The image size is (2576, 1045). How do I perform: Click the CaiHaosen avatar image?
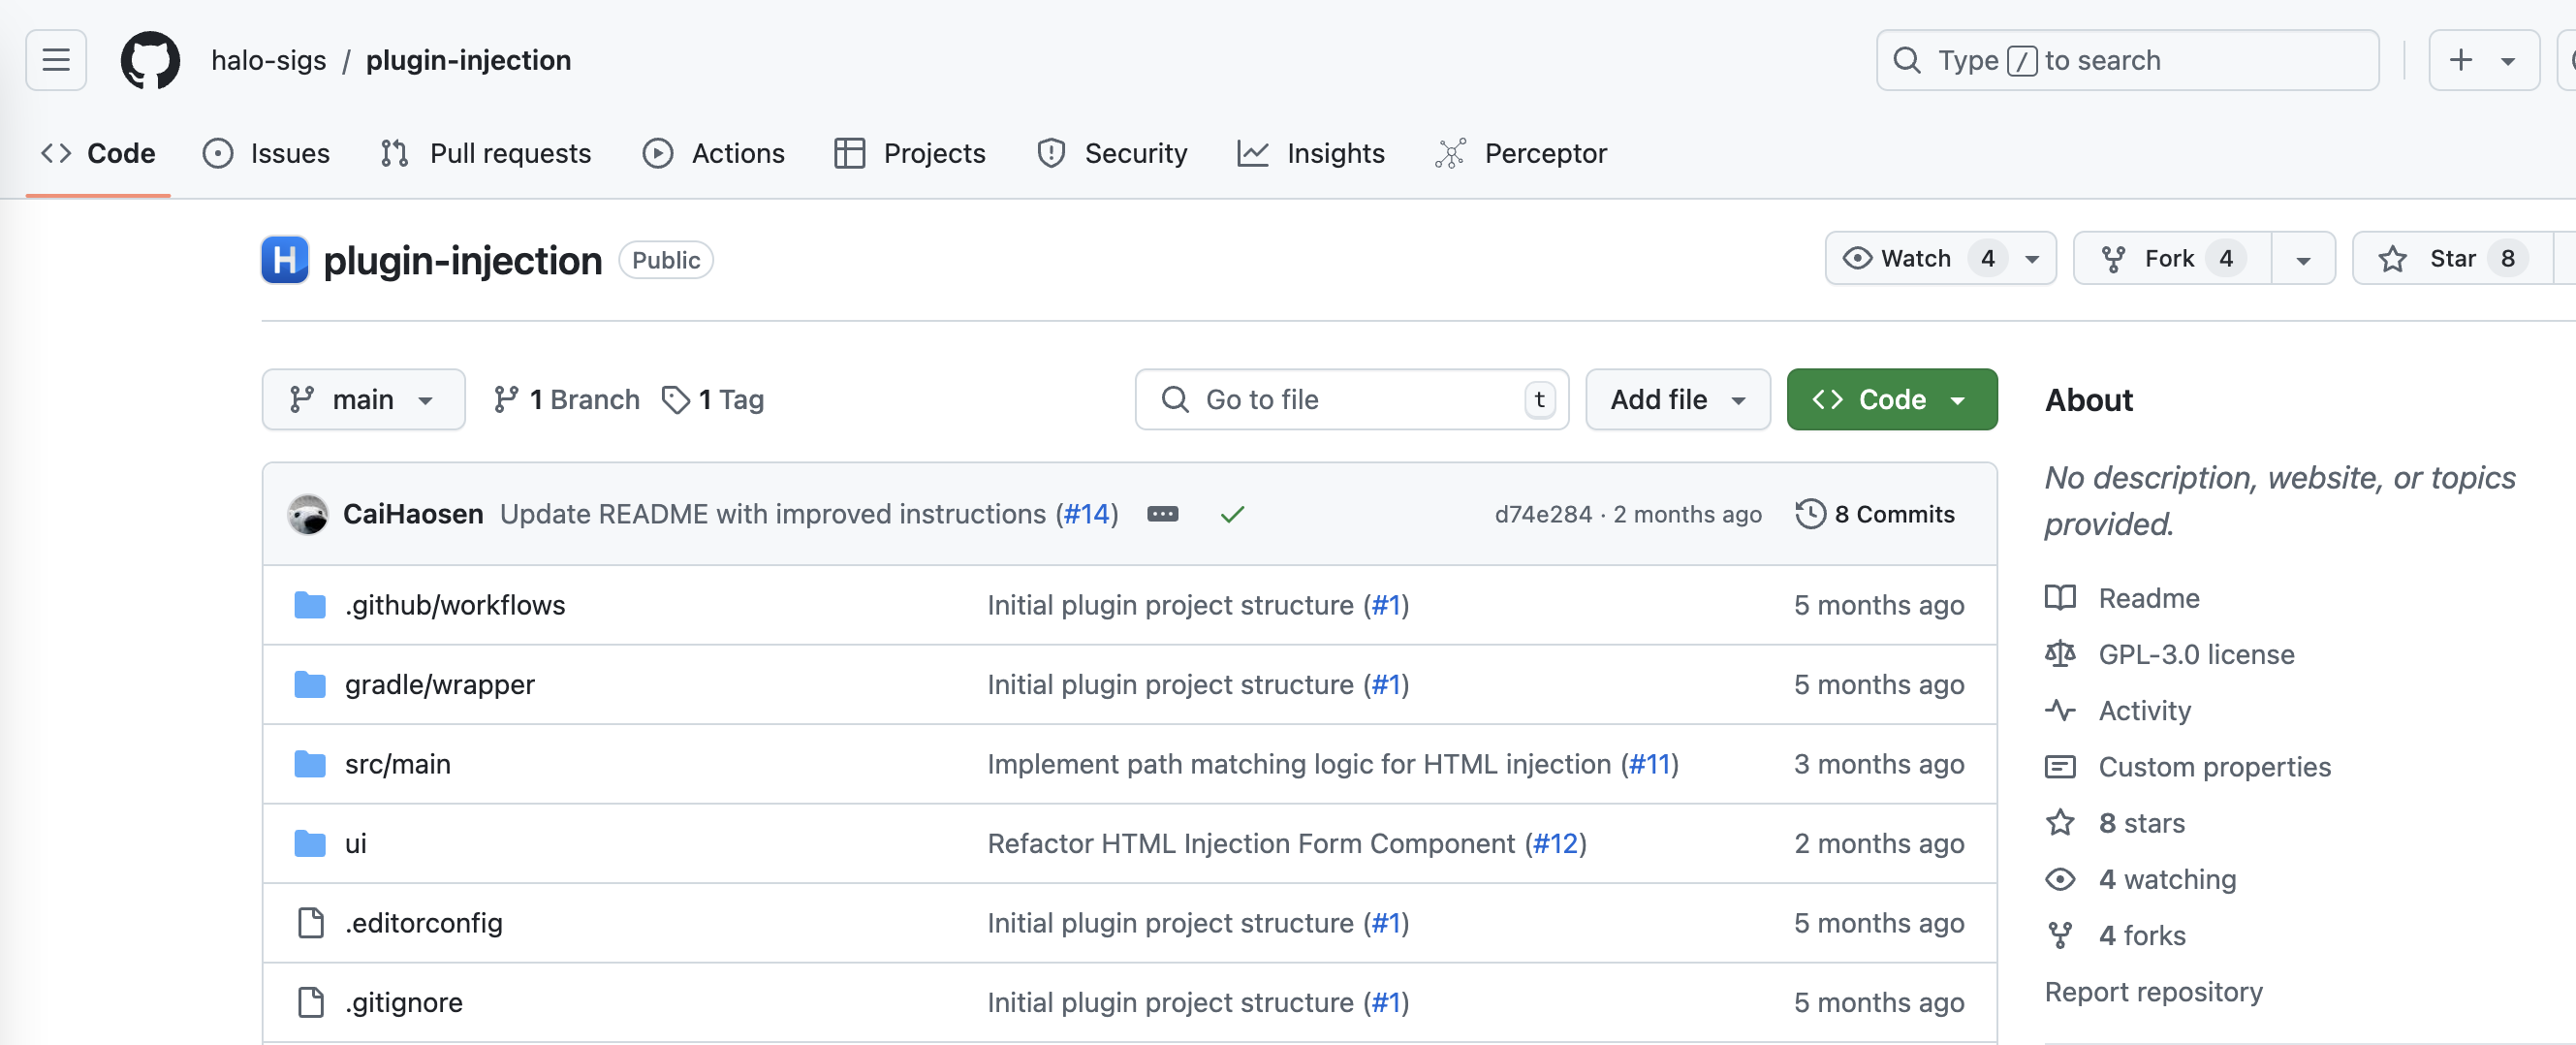(308, 514)
